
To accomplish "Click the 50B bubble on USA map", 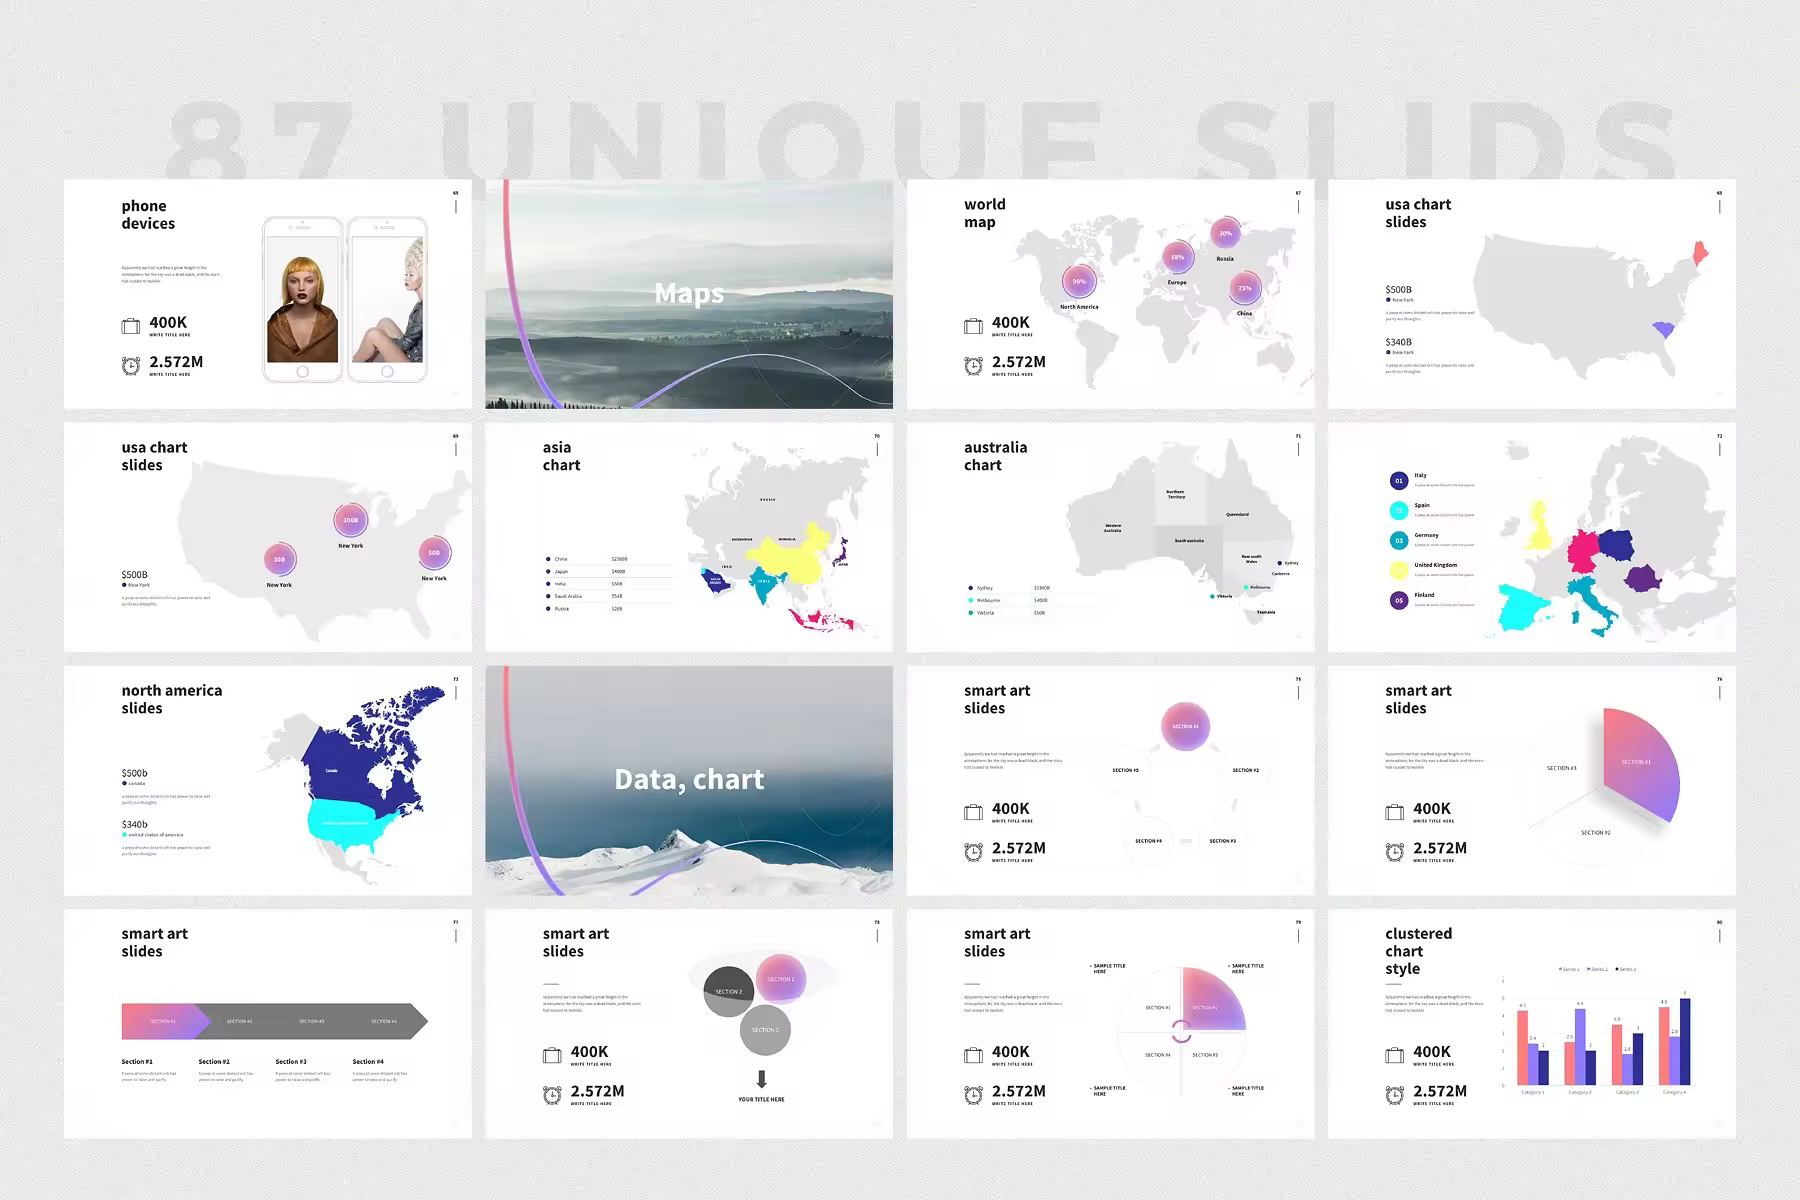I will 434,553.
